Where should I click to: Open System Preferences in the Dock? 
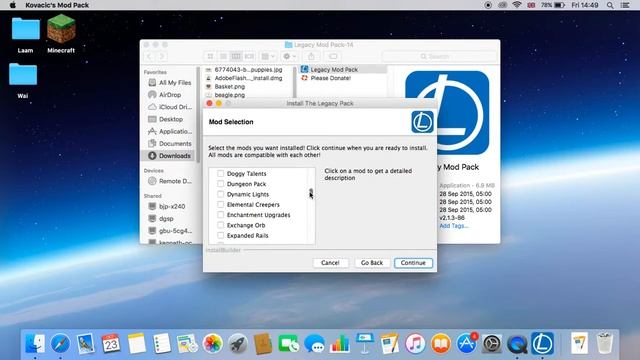[x=491, y=343]
